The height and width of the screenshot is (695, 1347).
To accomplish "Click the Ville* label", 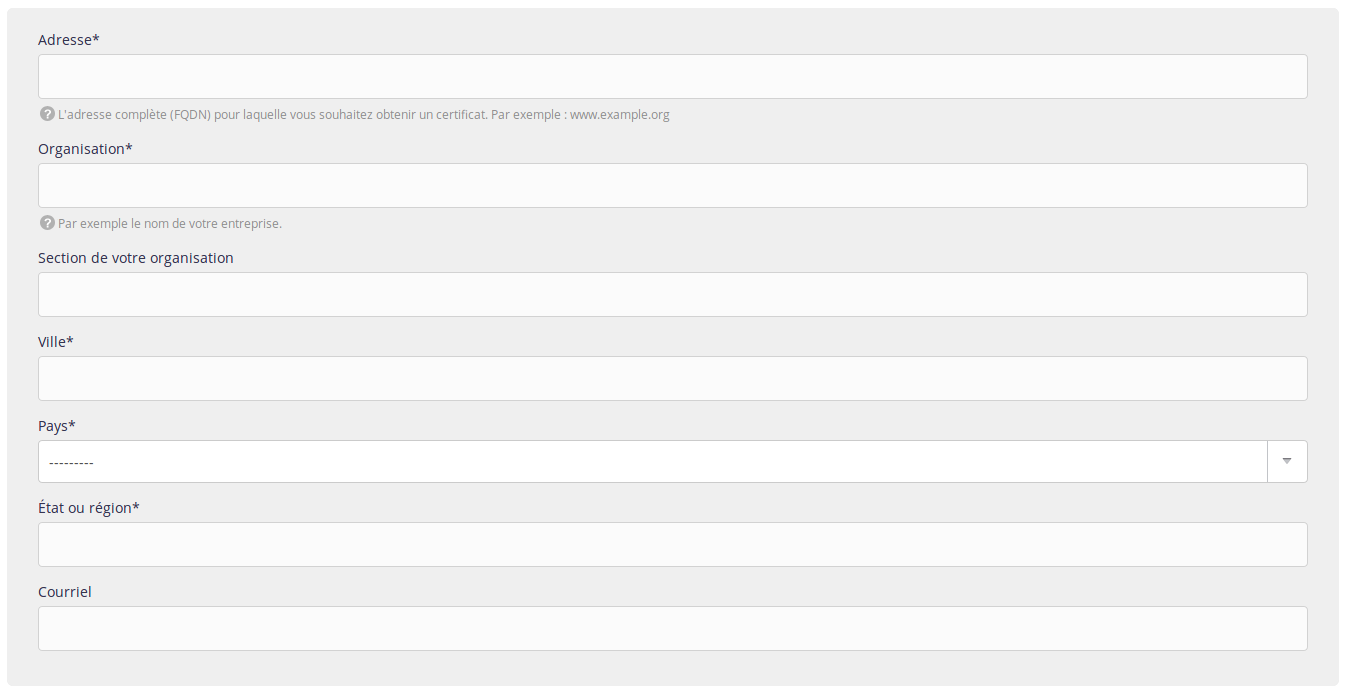I will [56, 342].
